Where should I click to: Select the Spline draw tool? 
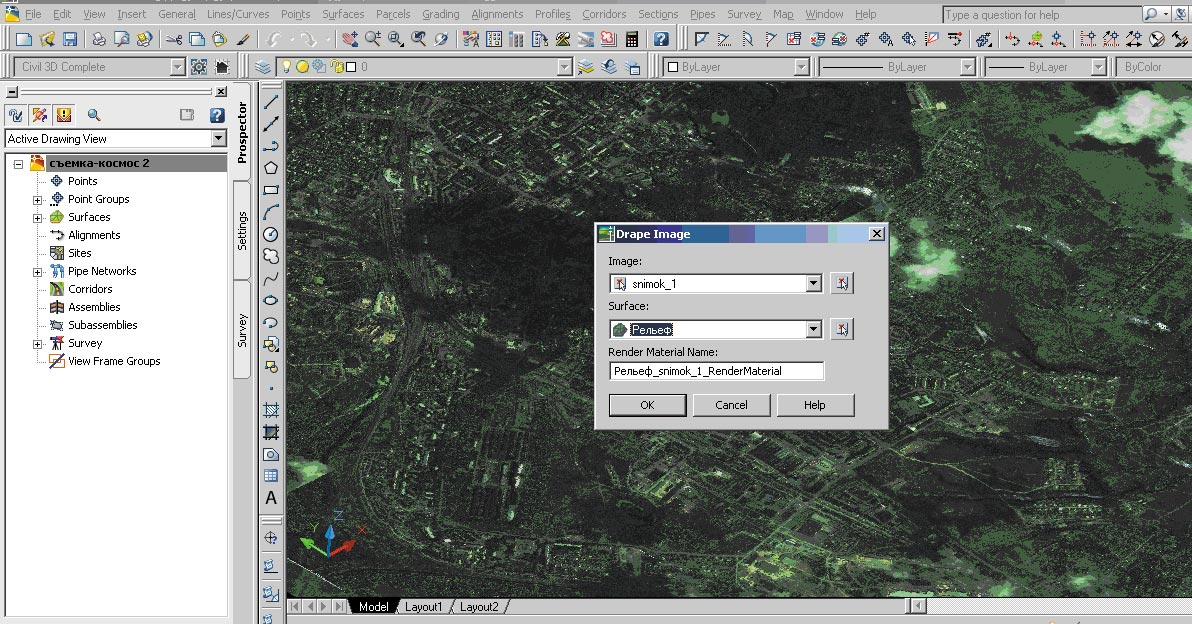(x=271, y=279)
